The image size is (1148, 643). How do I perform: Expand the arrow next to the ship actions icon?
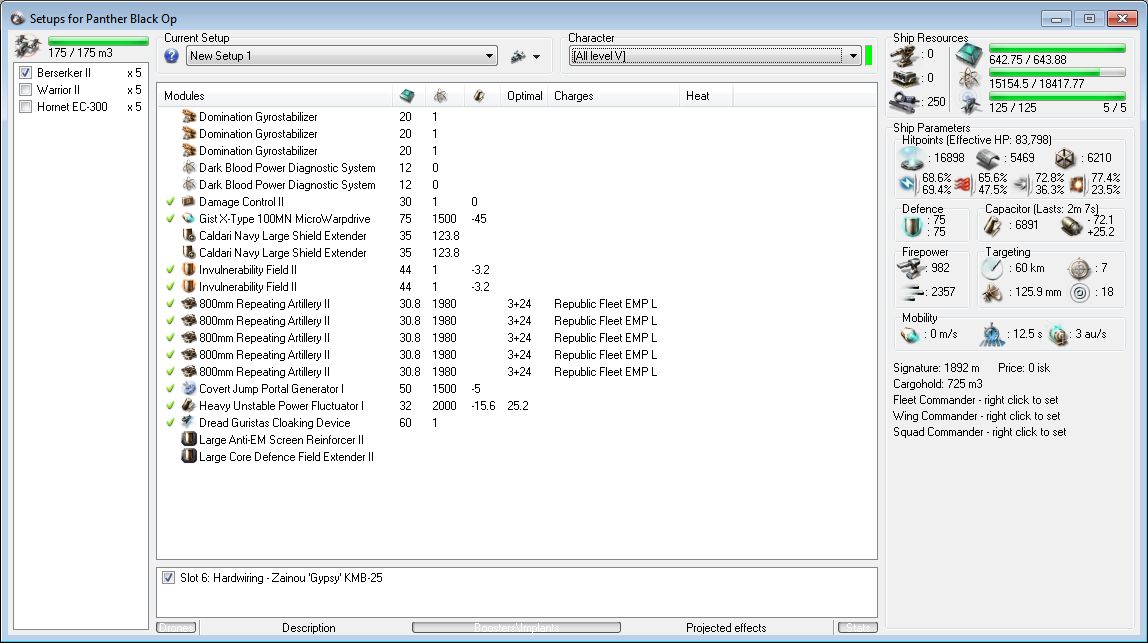(x=537, y=57)
